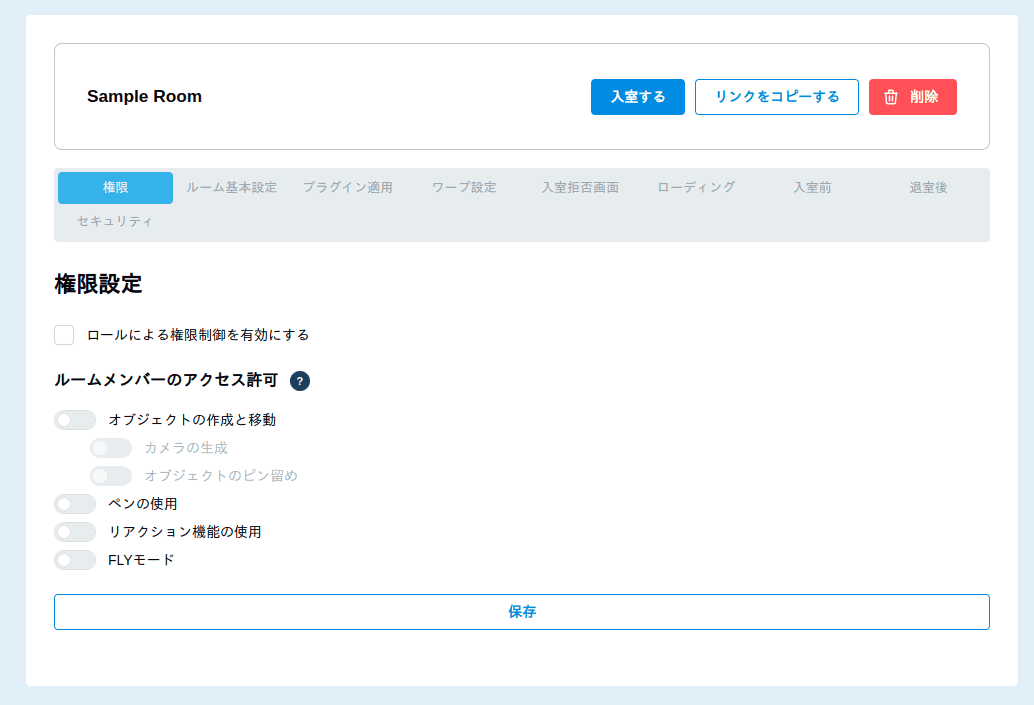This screenshot has width=1034, height=705.
Task: Open the help icon beside ルームメンバーのアクセス許可
Action: point(300,381)
